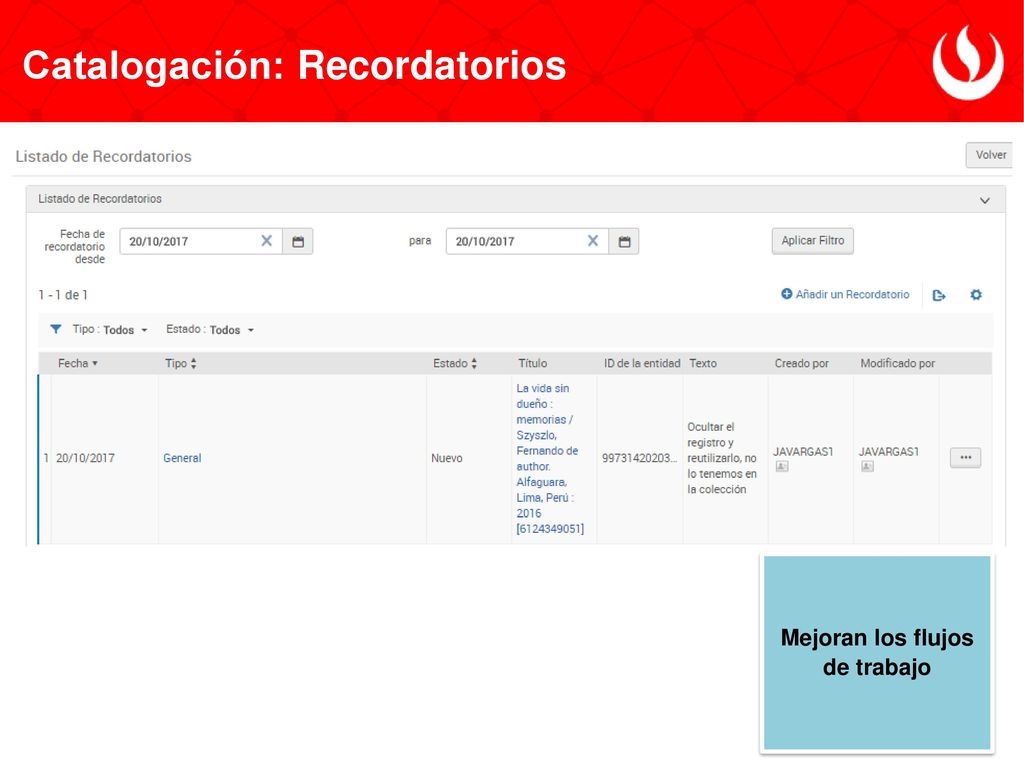The image size is (1024, 768).
Task: Open the Estado: Todos dropdown
Action: [210, 330]
